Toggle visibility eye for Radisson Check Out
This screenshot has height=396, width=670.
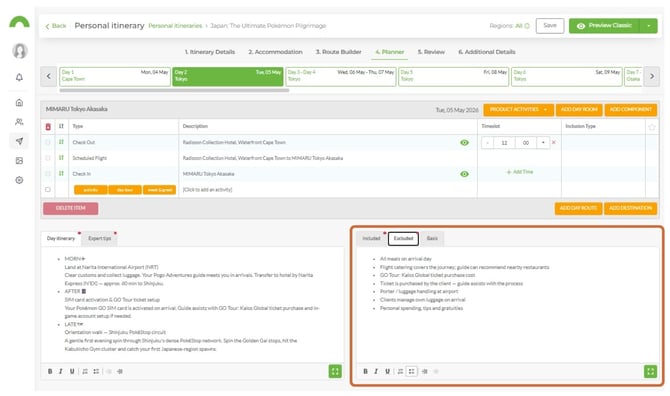tap(464, 142)
